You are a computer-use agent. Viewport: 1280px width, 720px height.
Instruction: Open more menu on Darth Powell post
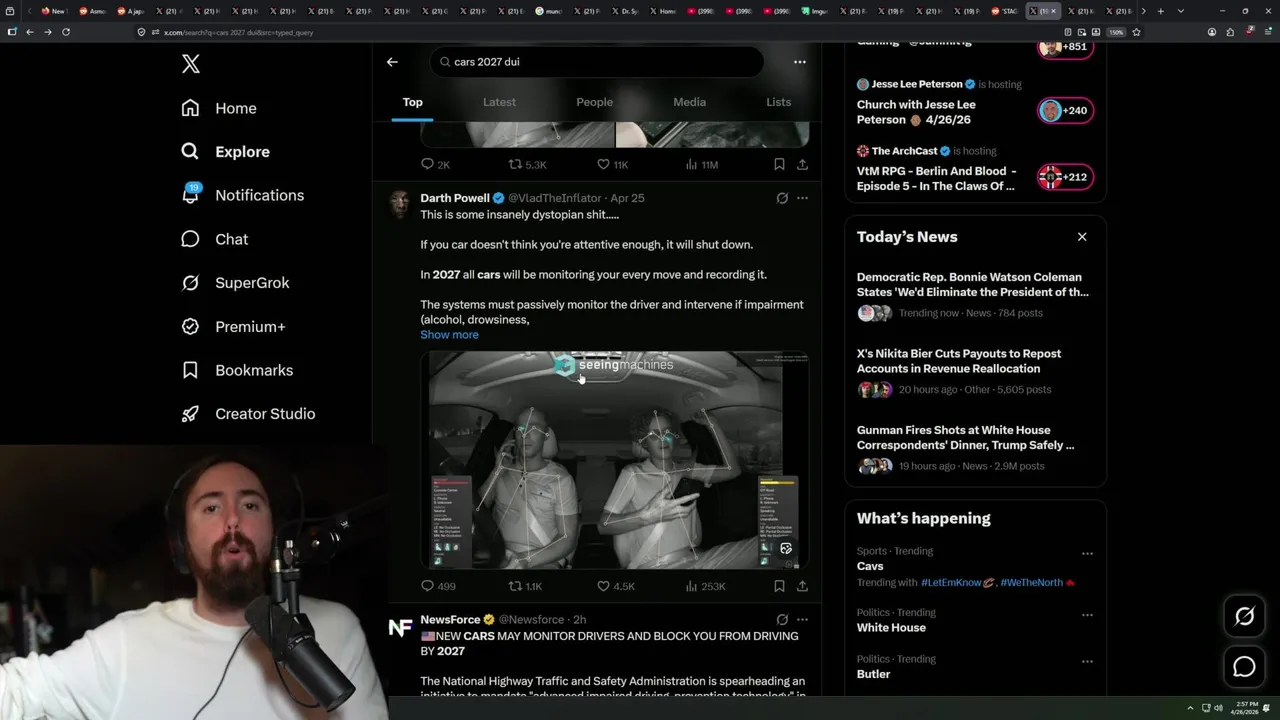pos(802,198)
